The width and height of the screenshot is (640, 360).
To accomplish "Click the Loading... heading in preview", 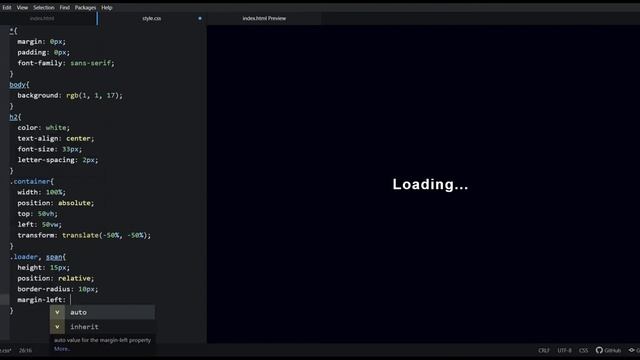I will click(430, 184).
